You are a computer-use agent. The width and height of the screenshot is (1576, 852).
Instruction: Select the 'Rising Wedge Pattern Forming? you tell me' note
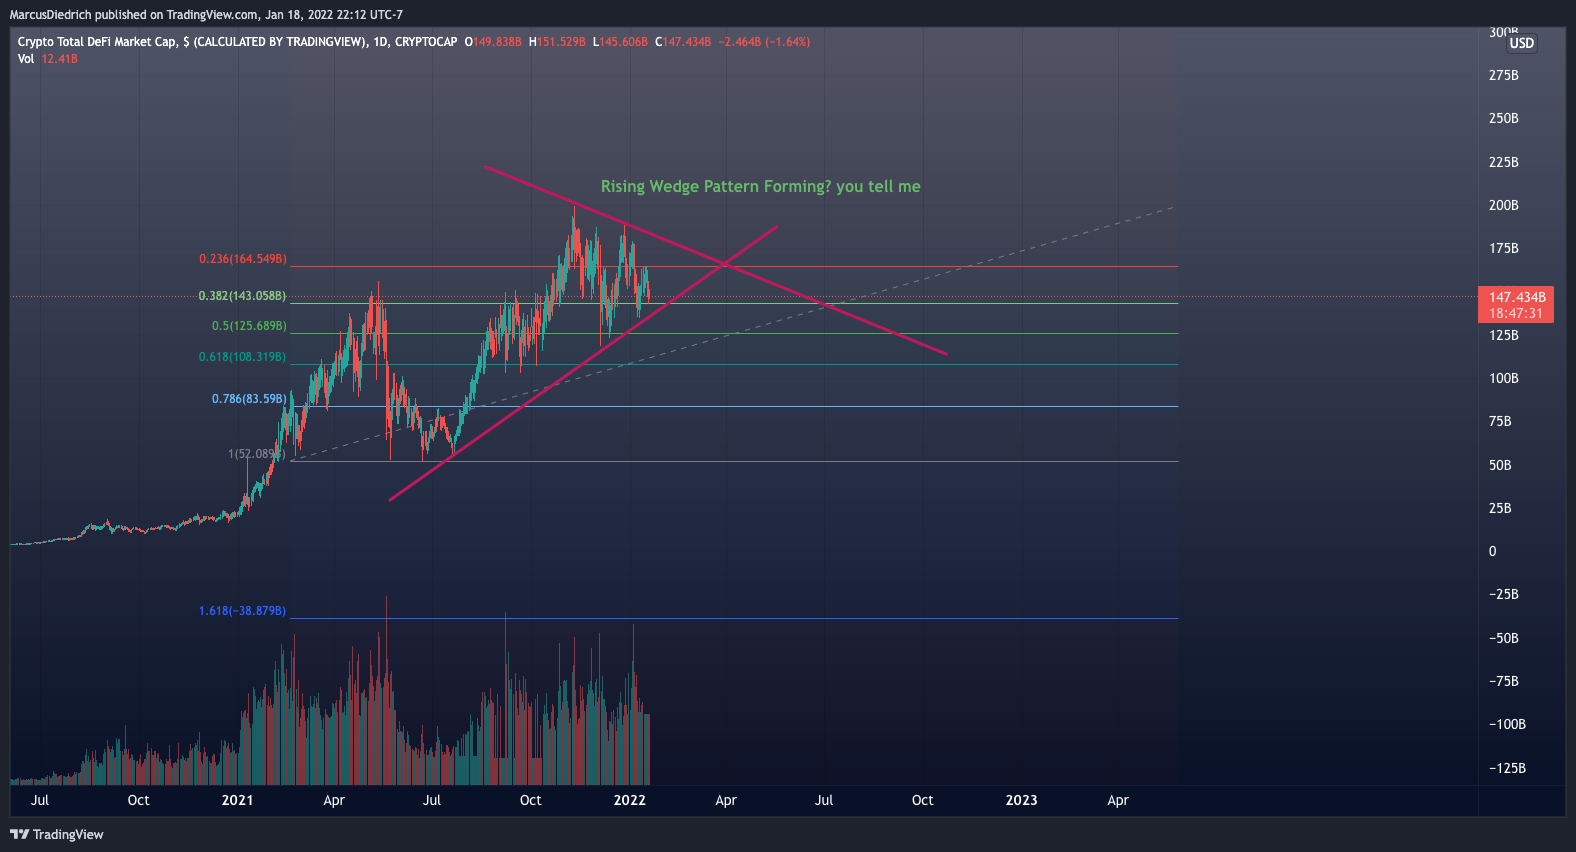tap(760, 186)
